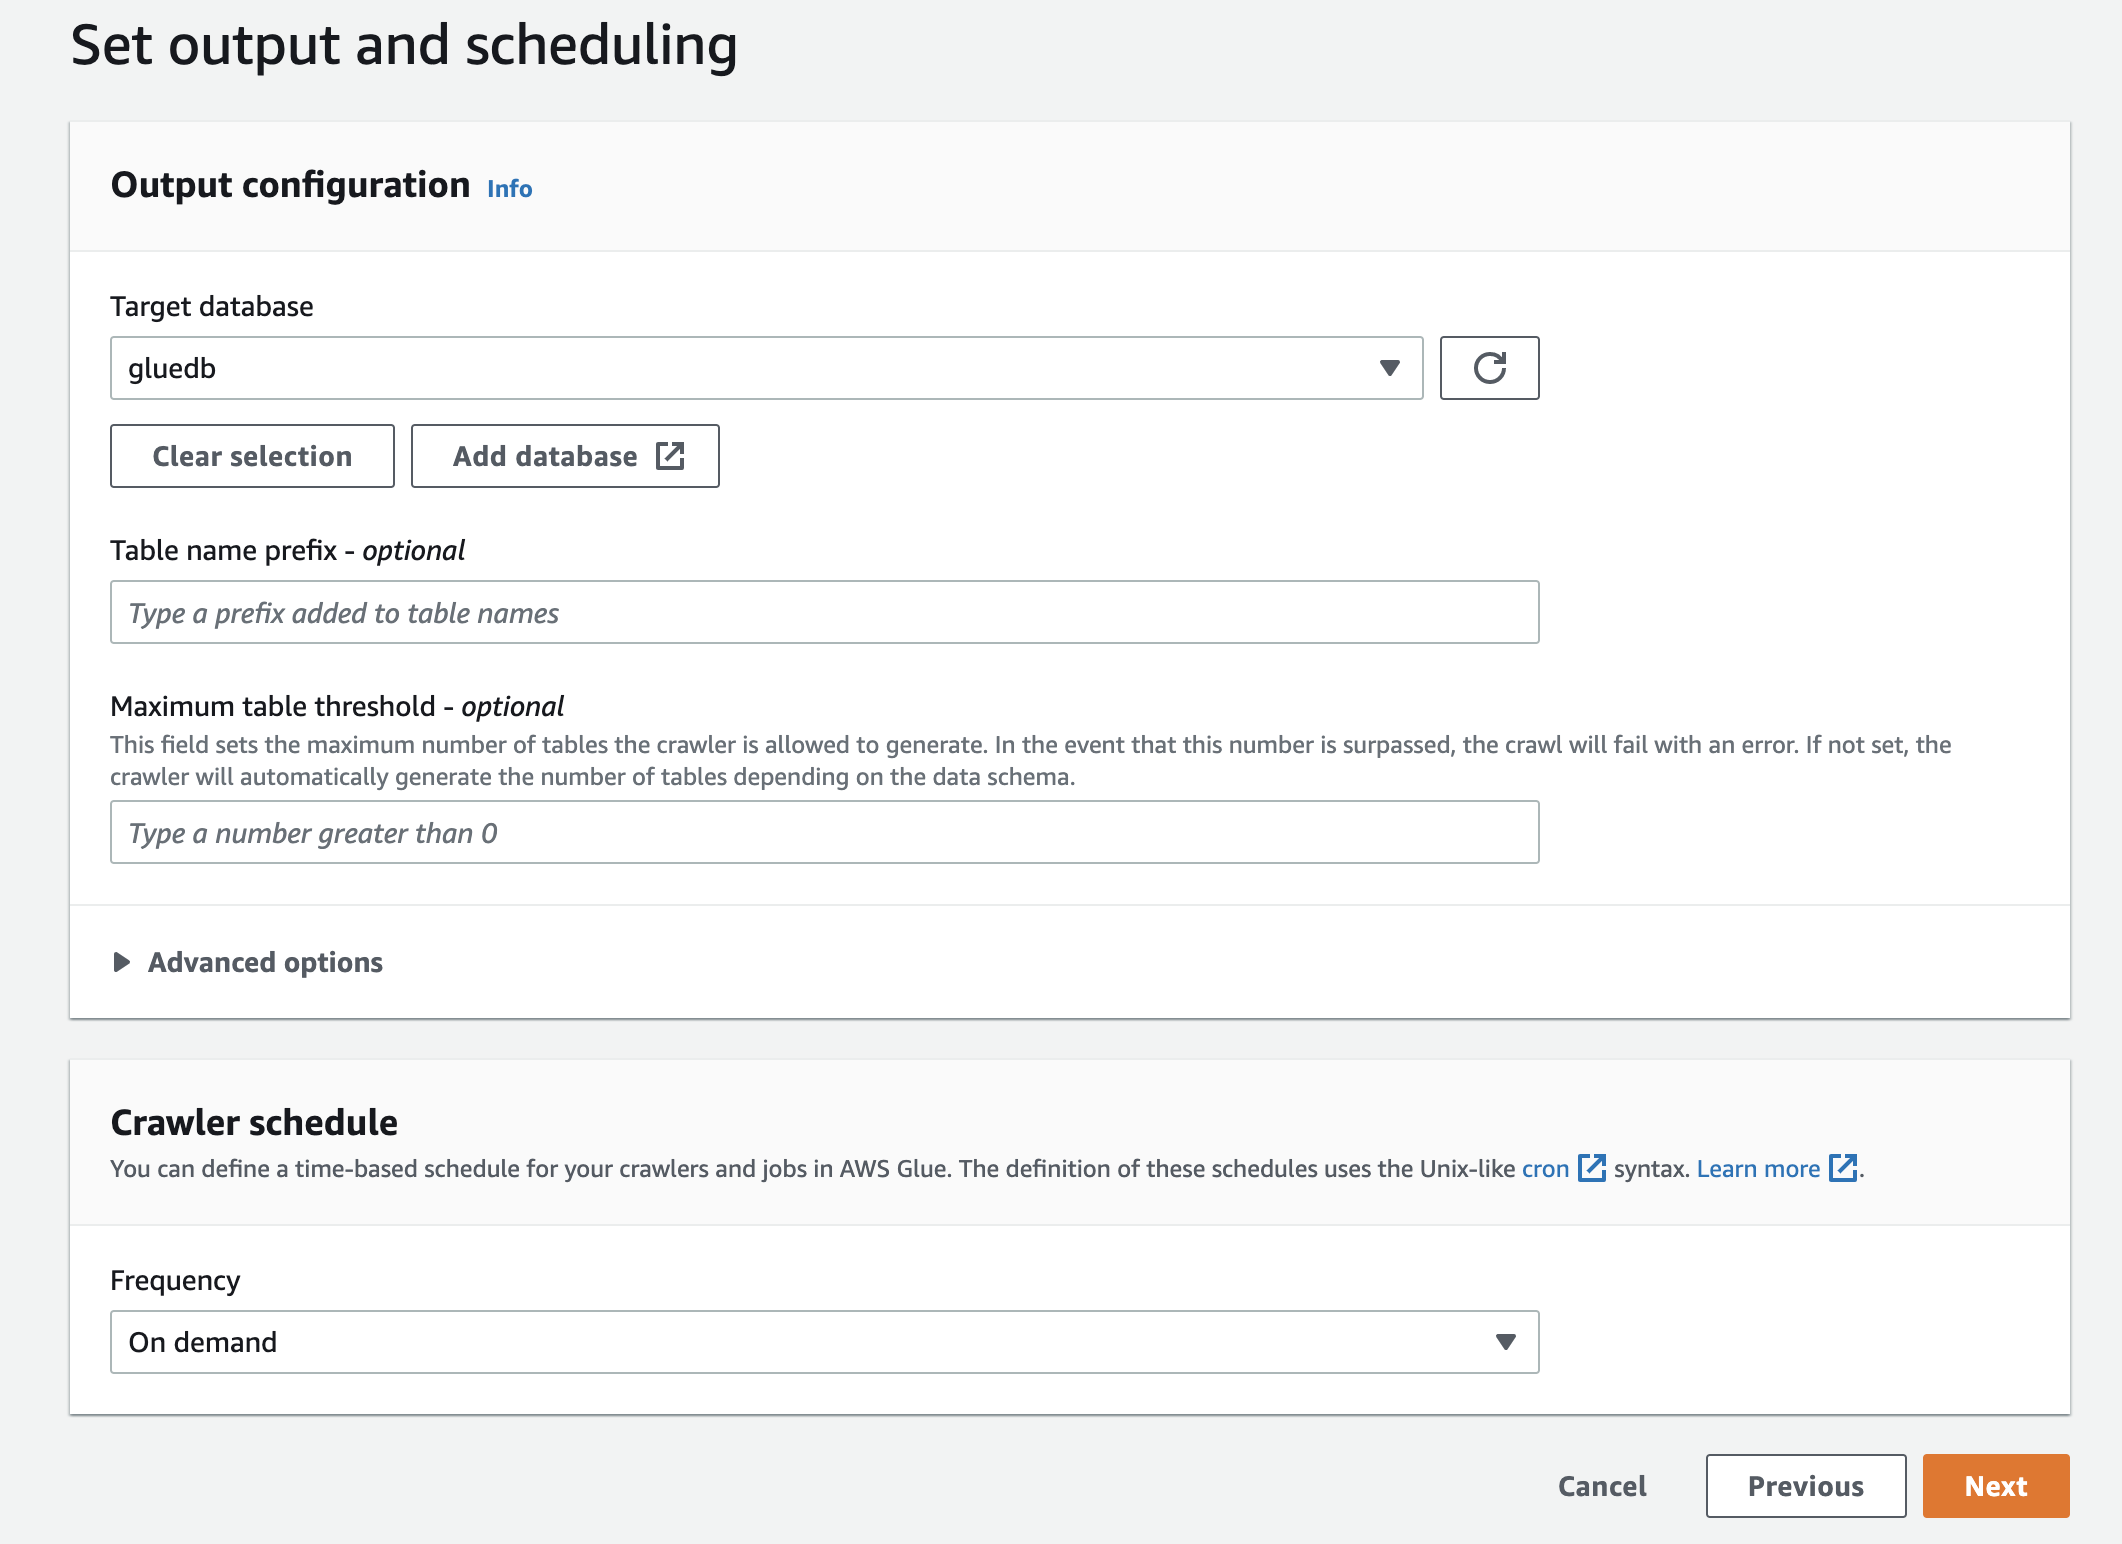This screenshot has width=2122, height=1544.
Task: Expand the Advanced options section
Action: pos(265,962)
